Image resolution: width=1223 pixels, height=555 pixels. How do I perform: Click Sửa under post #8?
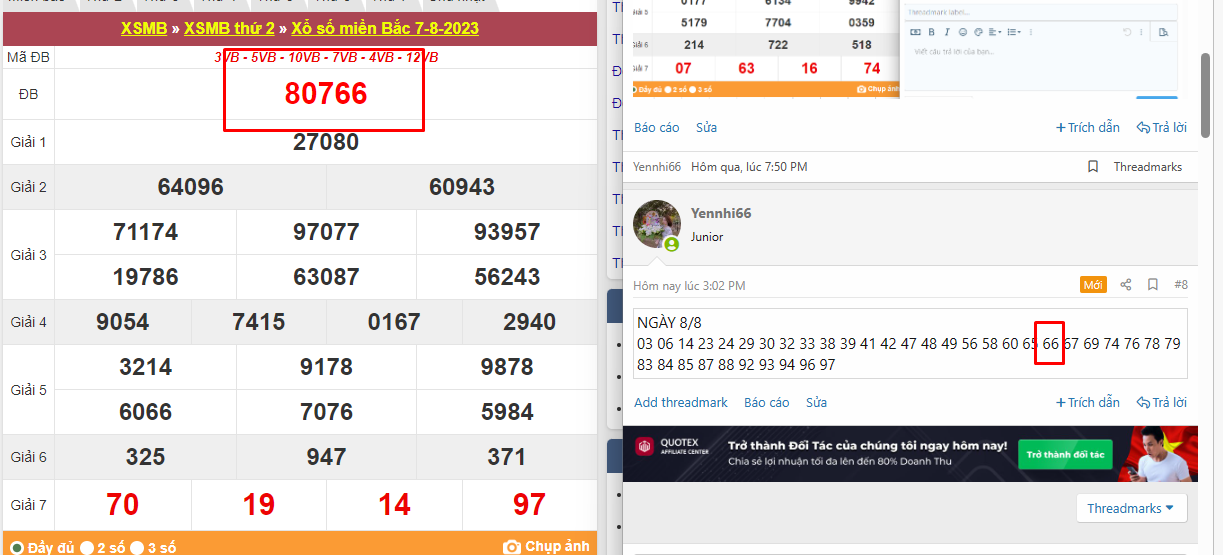coord(817,402)
